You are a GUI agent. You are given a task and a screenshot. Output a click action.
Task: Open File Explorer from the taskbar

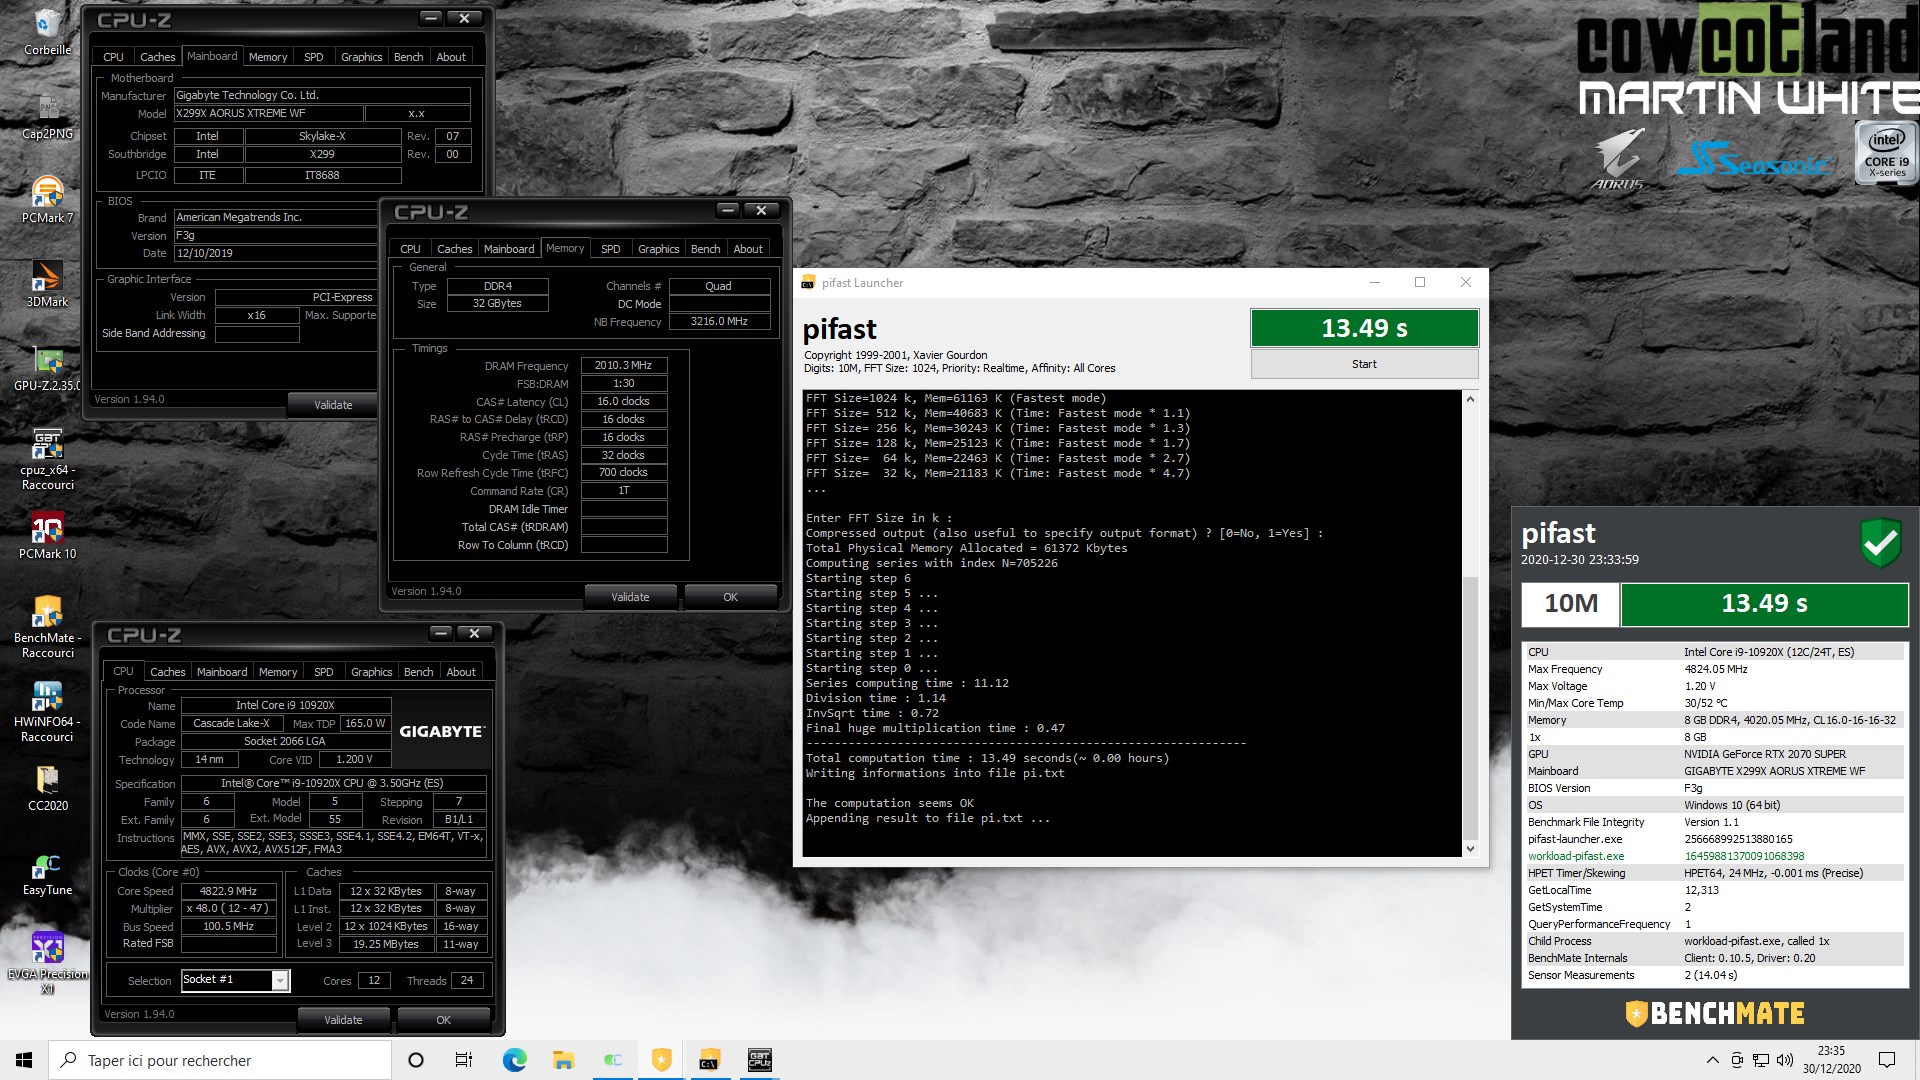(x=563, y=1060)
